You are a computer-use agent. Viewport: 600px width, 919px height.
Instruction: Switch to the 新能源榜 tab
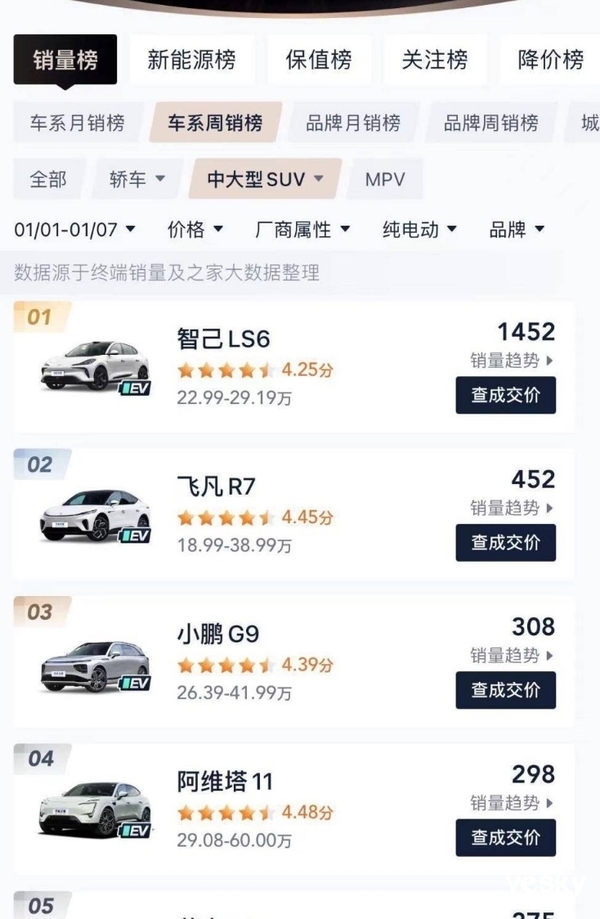194,59
